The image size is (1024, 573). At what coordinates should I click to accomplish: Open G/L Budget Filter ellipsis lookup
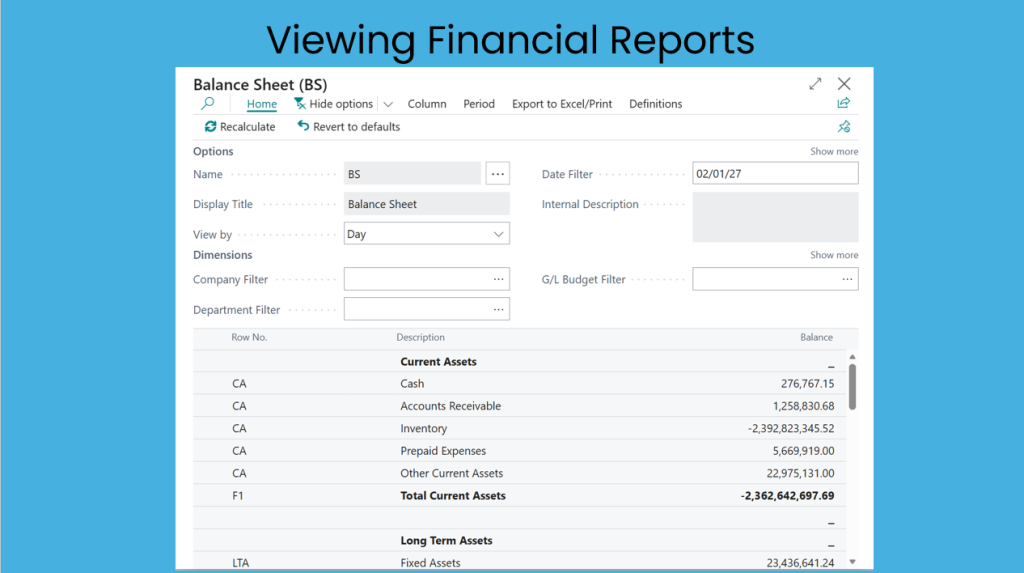pos(847,280)
